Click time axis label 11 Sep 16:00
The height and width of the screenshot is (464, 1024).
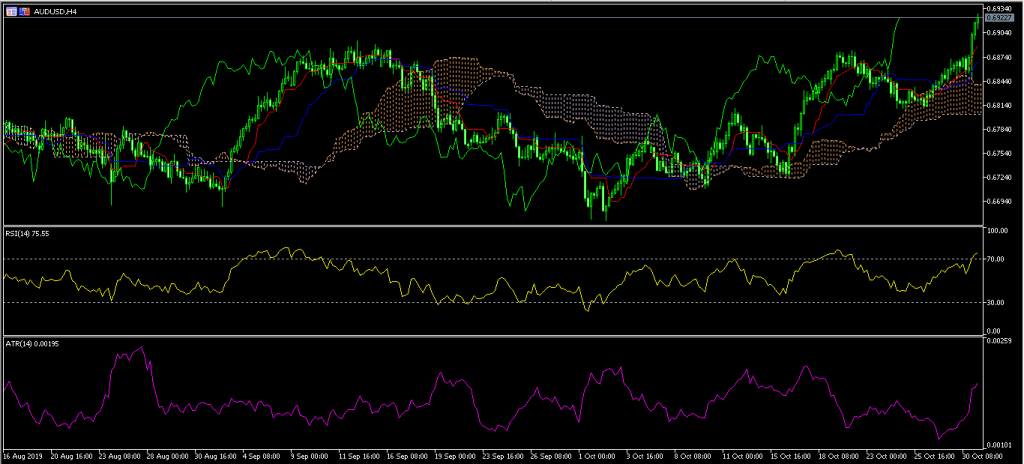358,456
